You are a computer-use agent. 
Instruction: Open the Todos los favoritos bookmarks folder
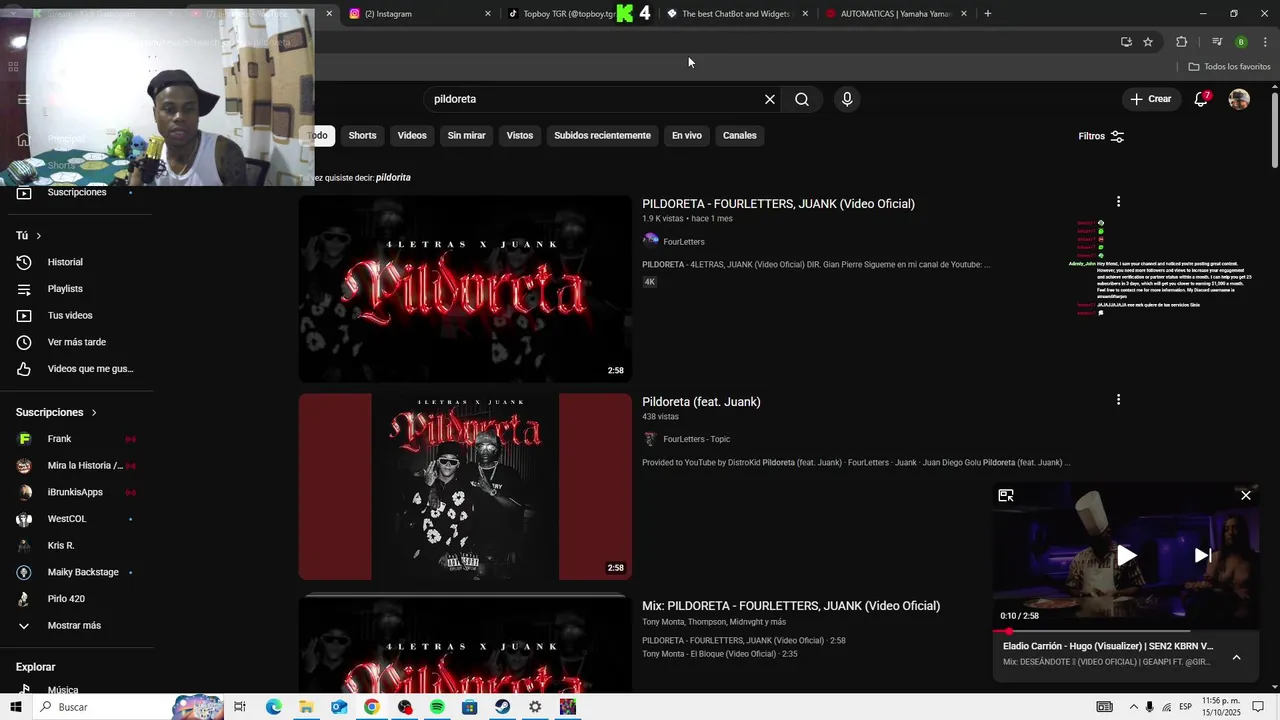(1230, 67)
